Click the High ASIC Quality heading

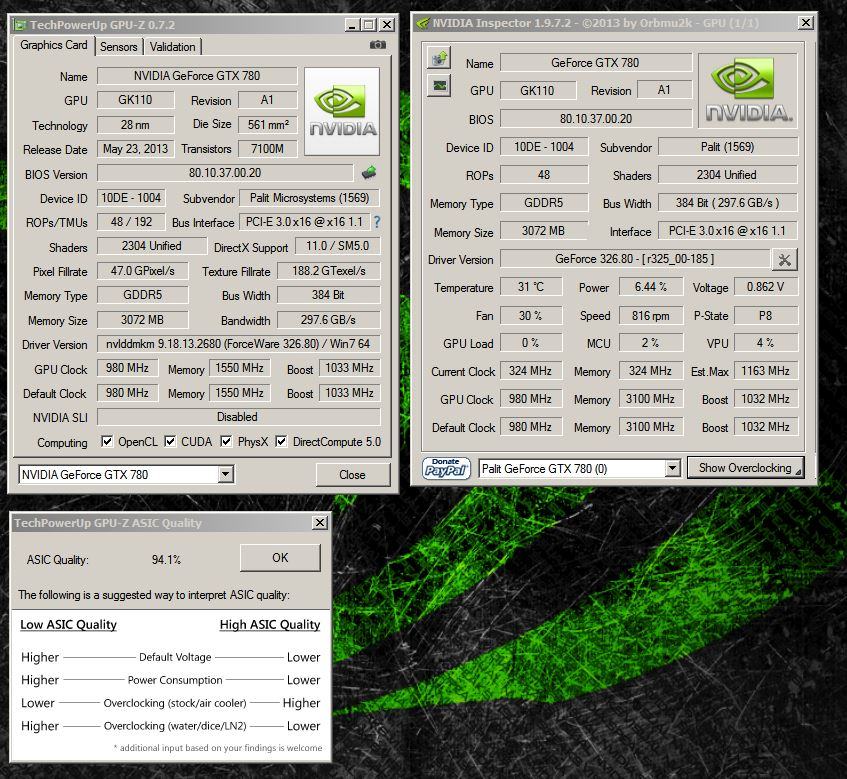(270, 624)
